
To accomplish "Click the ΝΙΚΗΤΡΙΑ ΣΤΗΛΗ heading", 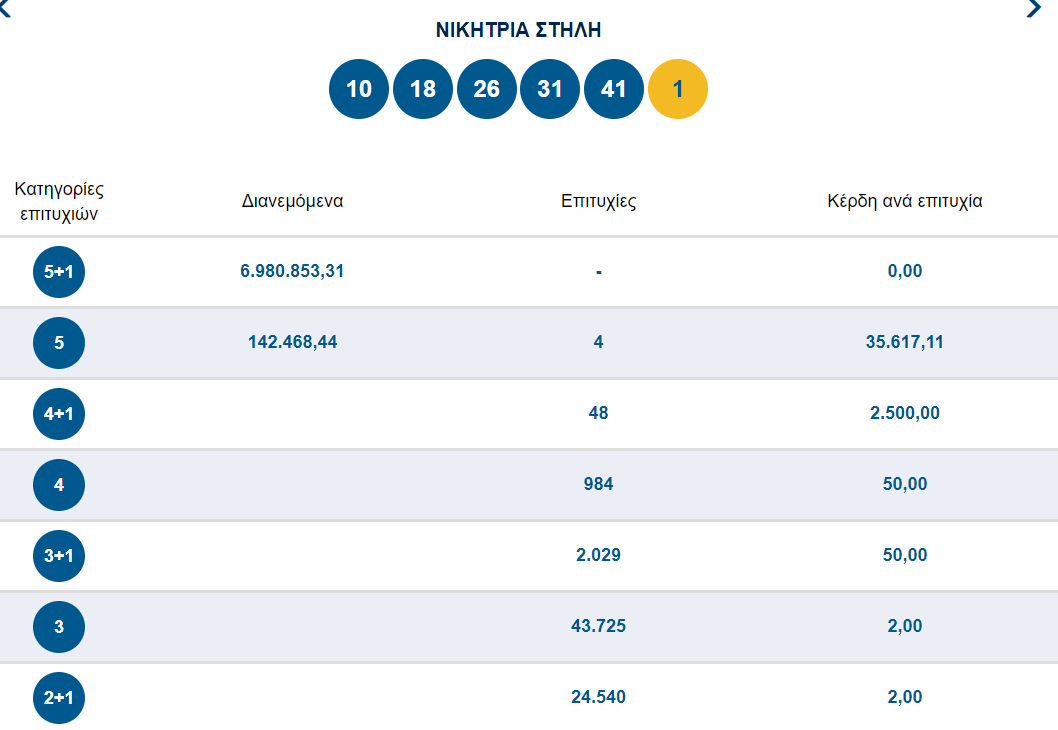I will point(518,30).
